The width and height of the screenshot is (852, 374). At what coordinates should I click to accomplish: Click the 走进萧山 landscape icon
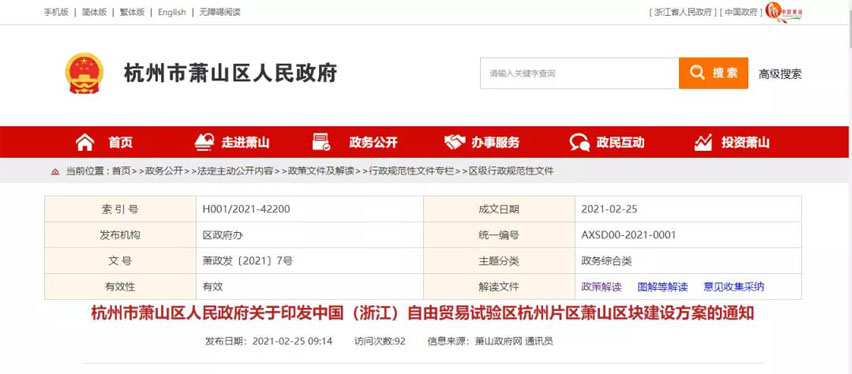point(204,142)
